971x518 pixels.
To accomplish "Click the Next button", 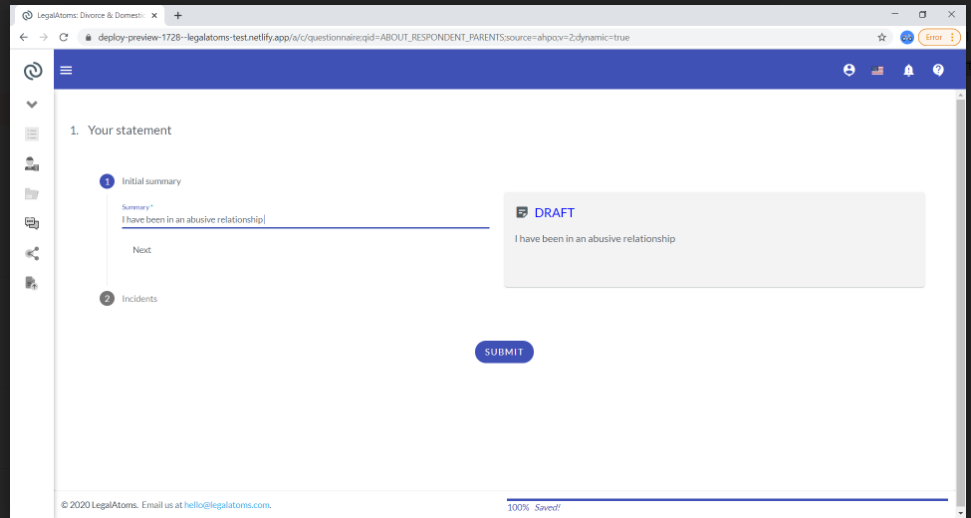I will tap(142, 250).
